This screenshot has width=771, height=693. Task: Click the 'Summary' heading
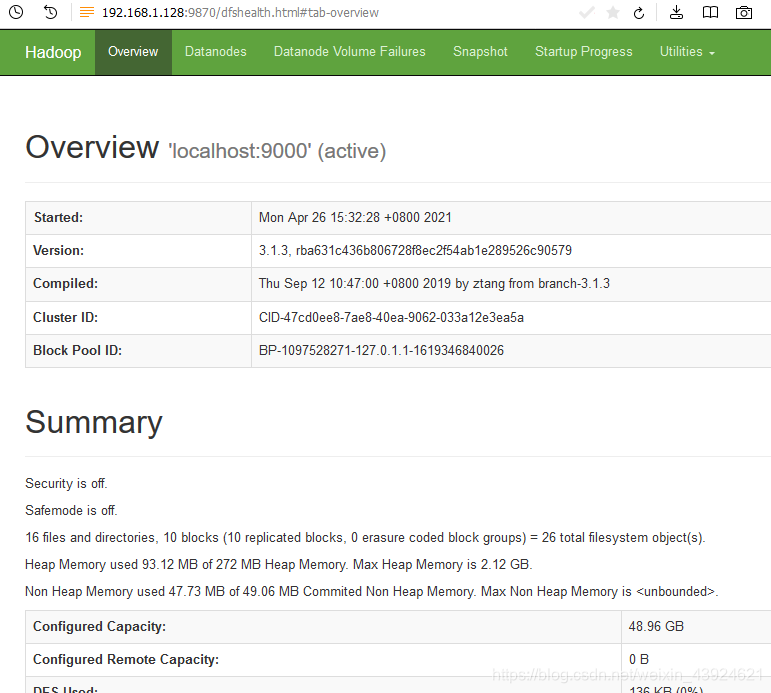coord(93,422)
